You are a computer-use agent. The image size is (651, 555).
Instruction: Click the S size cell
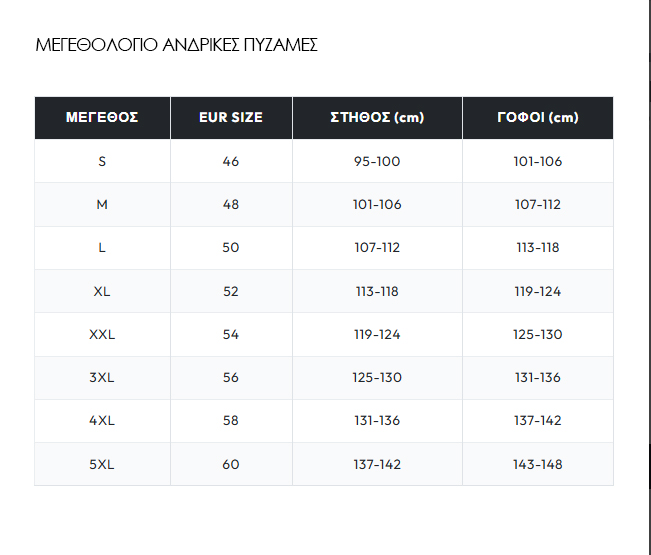pos(102,161)
